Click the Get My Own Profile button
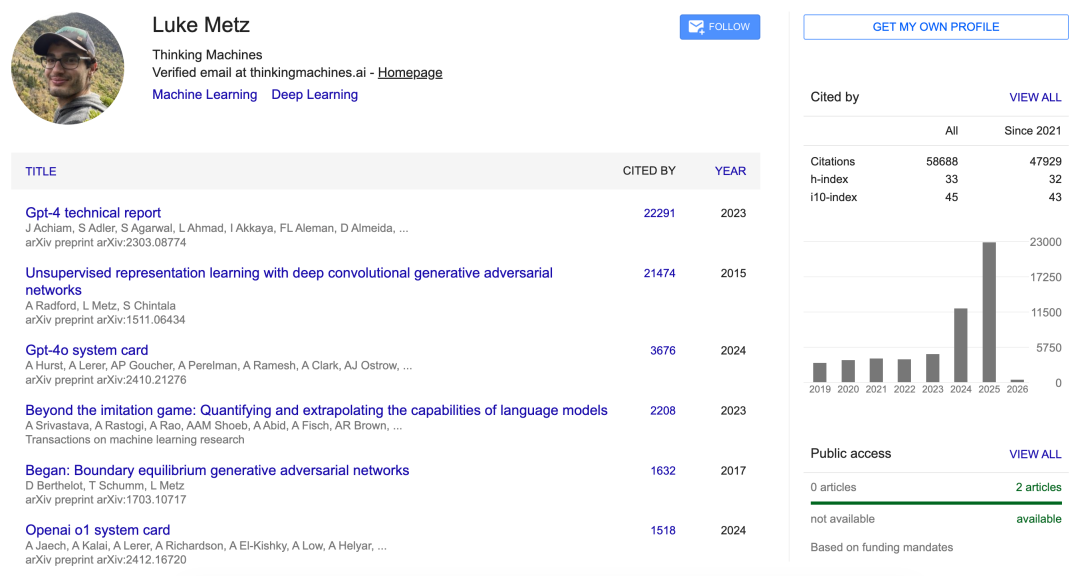 (935, 27)
